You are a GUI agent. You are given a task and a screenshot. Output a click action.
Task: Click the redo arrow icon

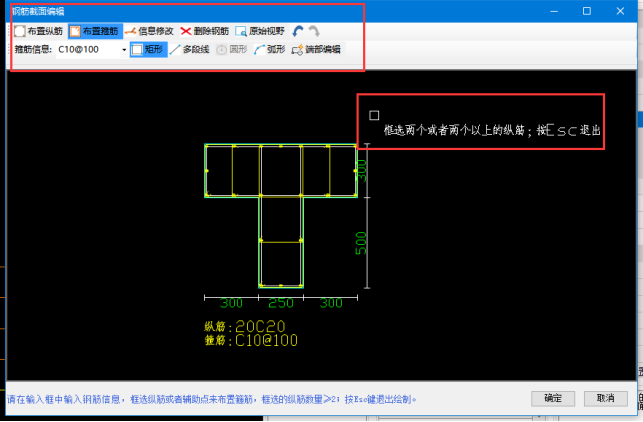click(x=315, y=31)
